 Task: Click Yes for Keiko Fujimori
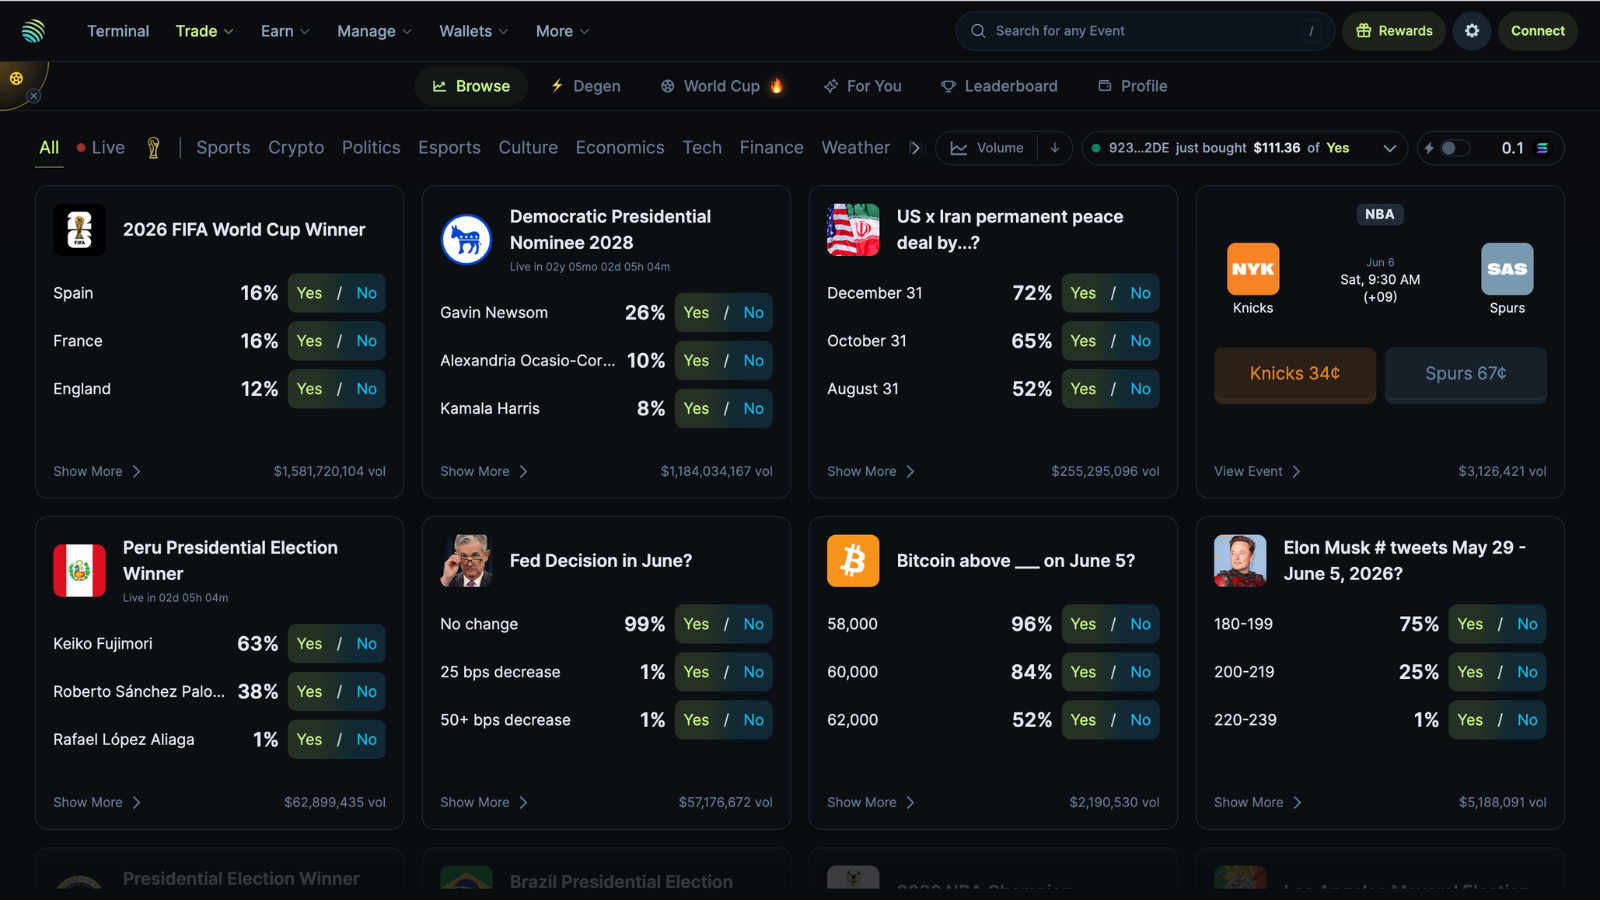click(x=310, y=644)
